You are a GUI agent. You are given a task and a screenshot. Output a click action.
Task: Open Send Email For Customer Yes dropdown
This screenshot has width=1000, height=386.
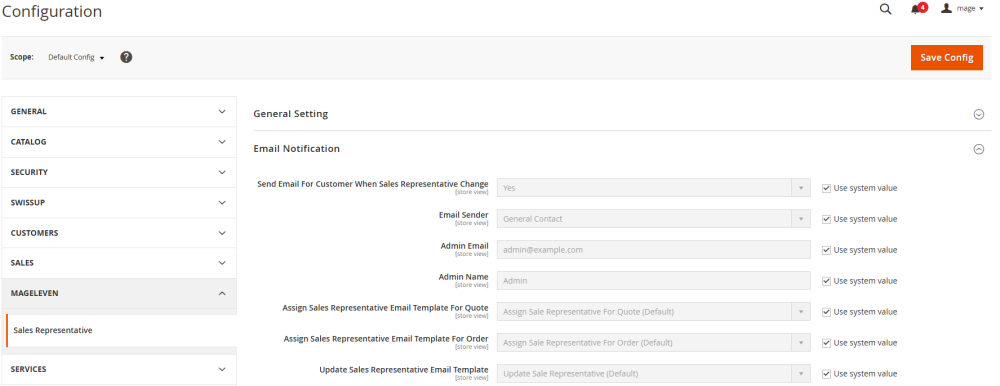pyautogui.click(x=654, y=188)
